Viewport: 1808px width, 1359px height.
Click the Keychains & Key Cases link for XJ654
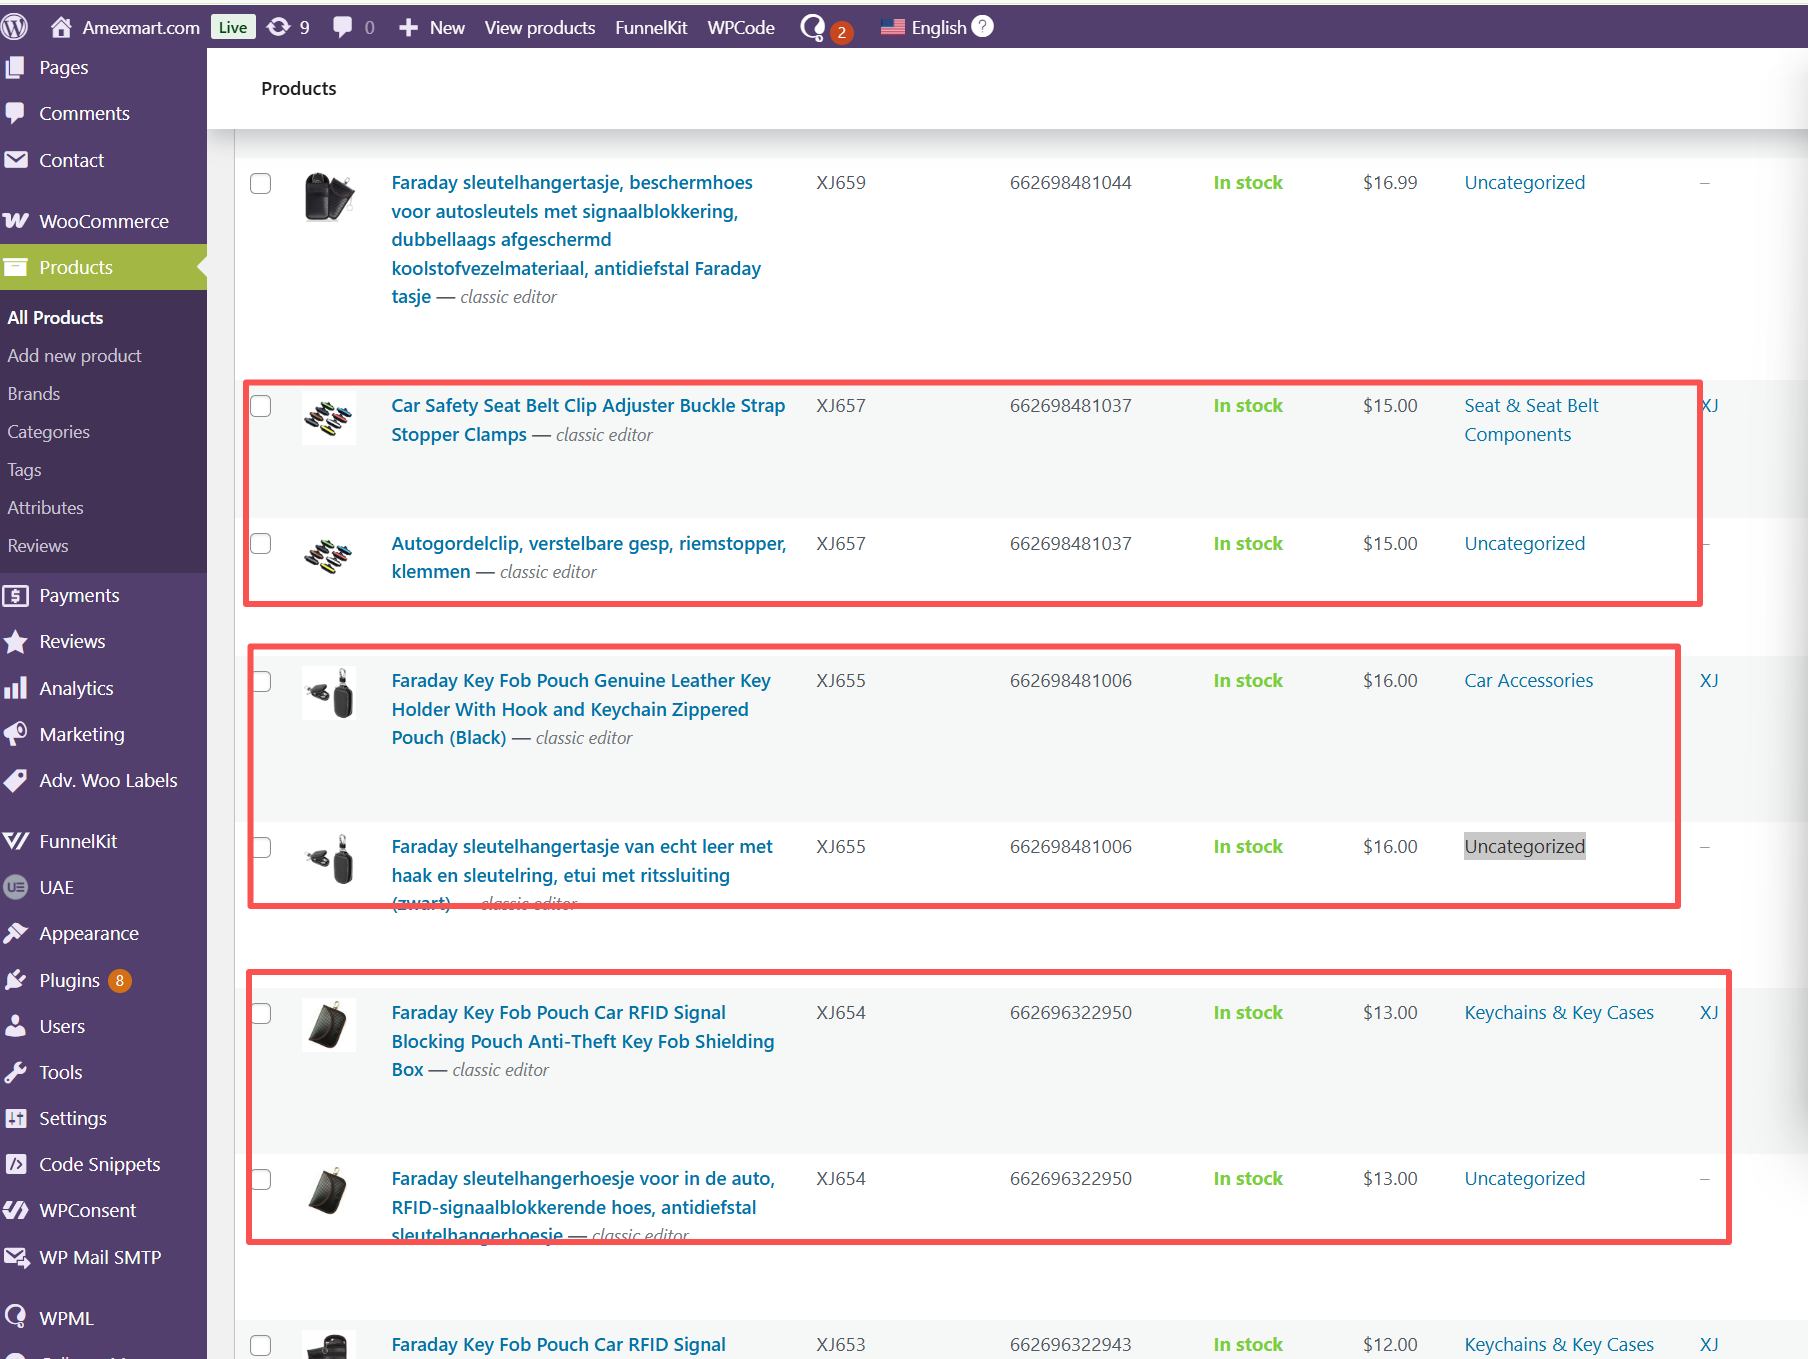(x=1558, y=1012)
